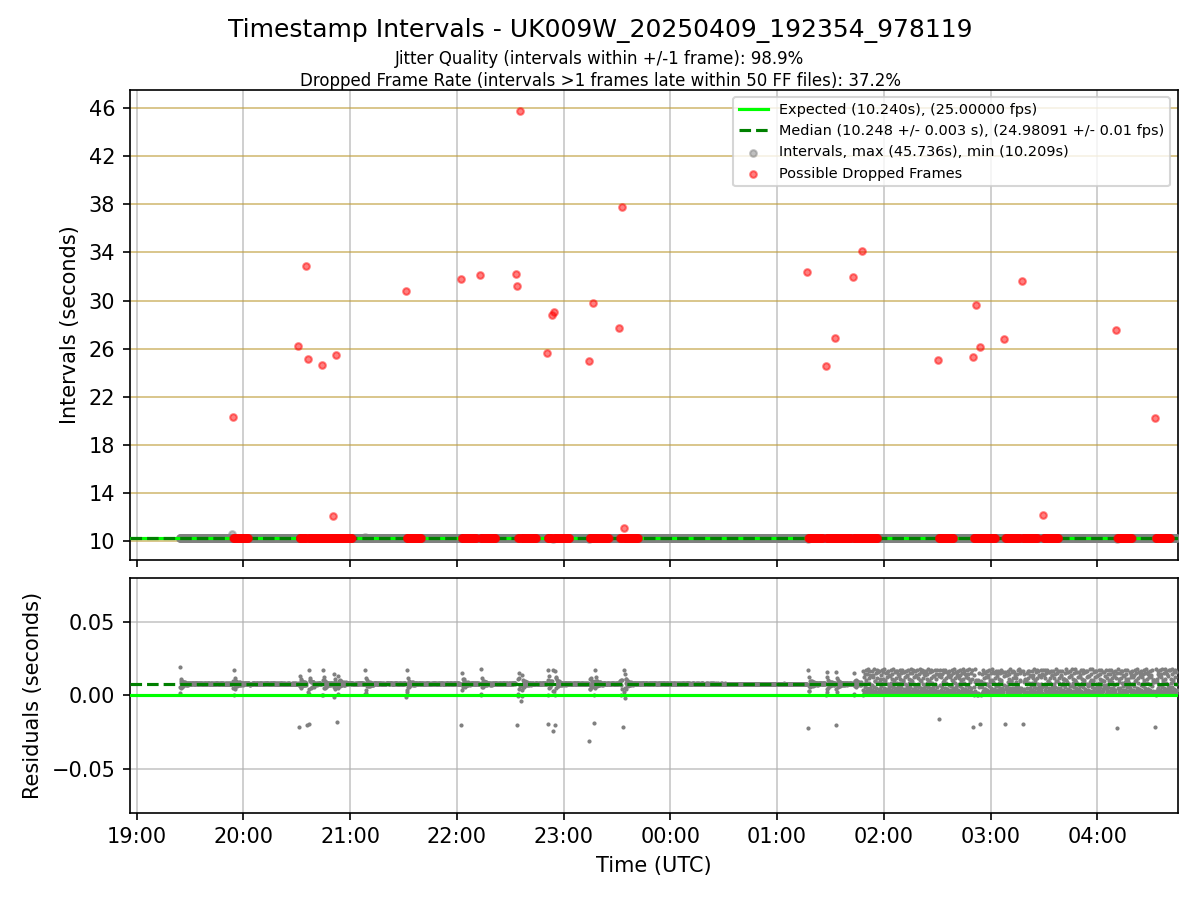
Task: Click the red point near 20 seconds before 20:00
Action: tap(233, 417)
